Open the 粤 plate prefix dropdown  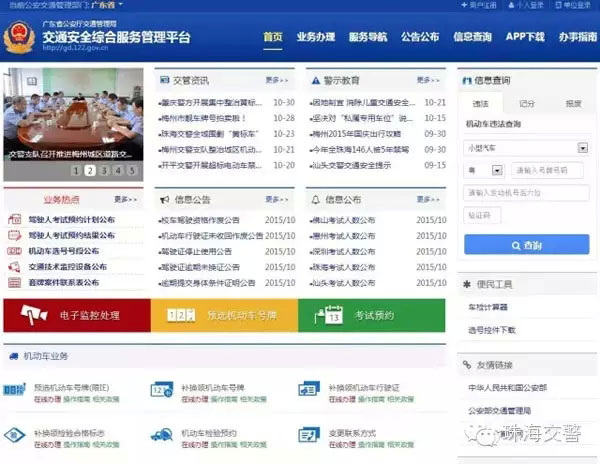pyautogui.click(x=484, y=170)
